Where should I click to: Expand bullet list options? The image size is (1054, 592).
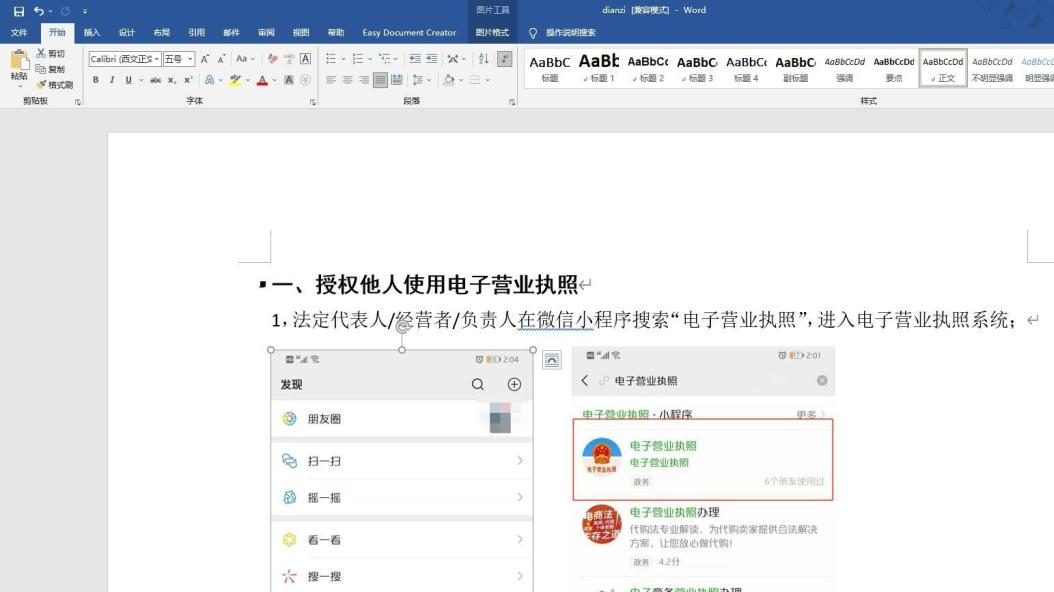(x=343, y=59)
